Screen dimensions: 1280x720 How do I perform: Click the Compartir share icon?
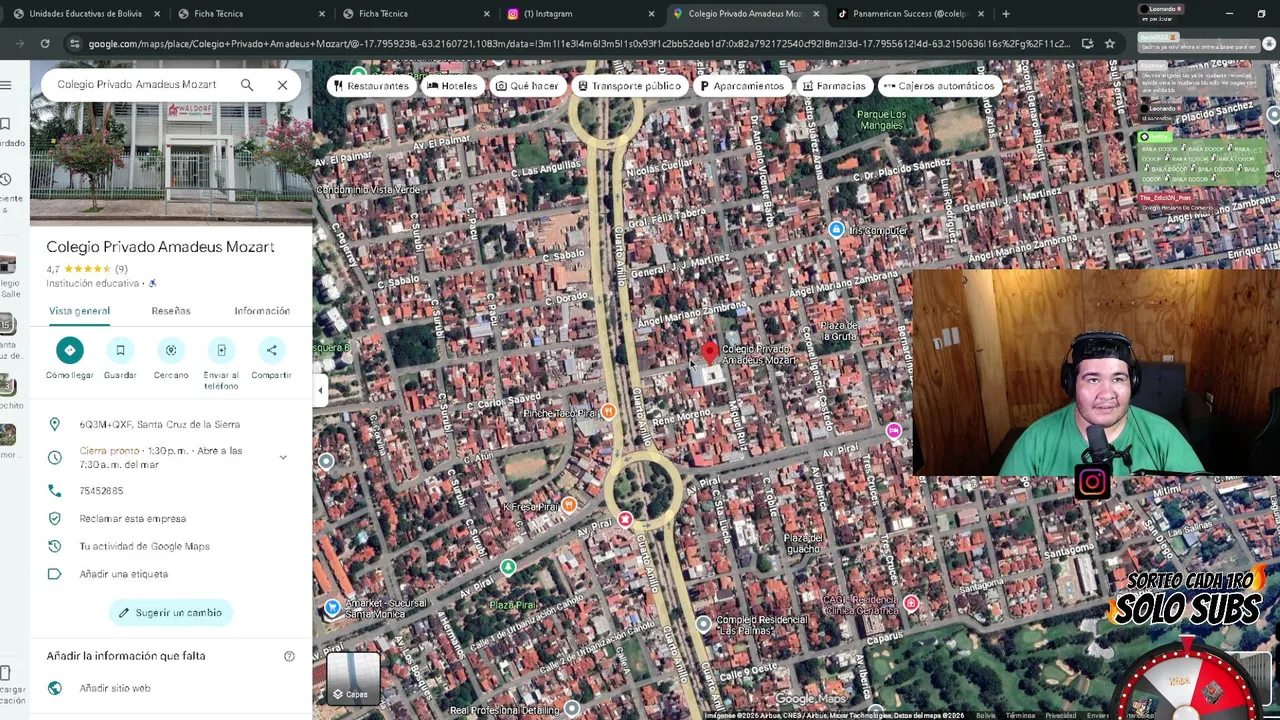pyautogui.click(x=271, y=350)
